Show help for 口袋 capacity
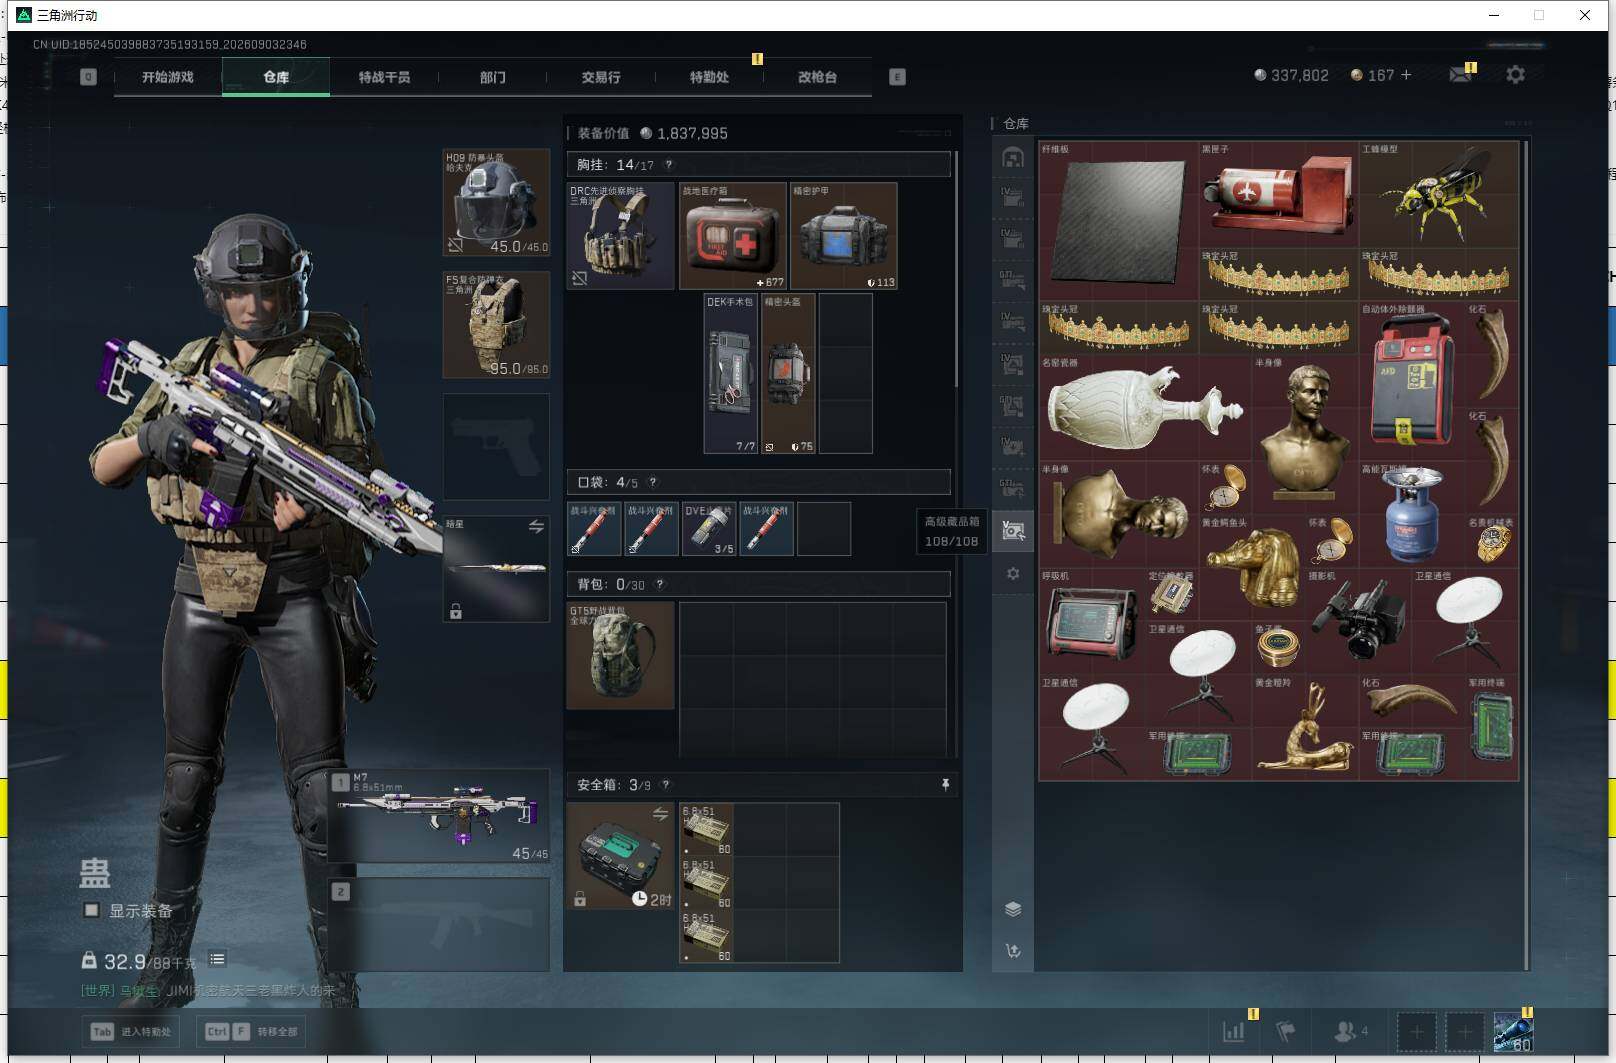The image size is (1616, 1063). coord(653,482)
